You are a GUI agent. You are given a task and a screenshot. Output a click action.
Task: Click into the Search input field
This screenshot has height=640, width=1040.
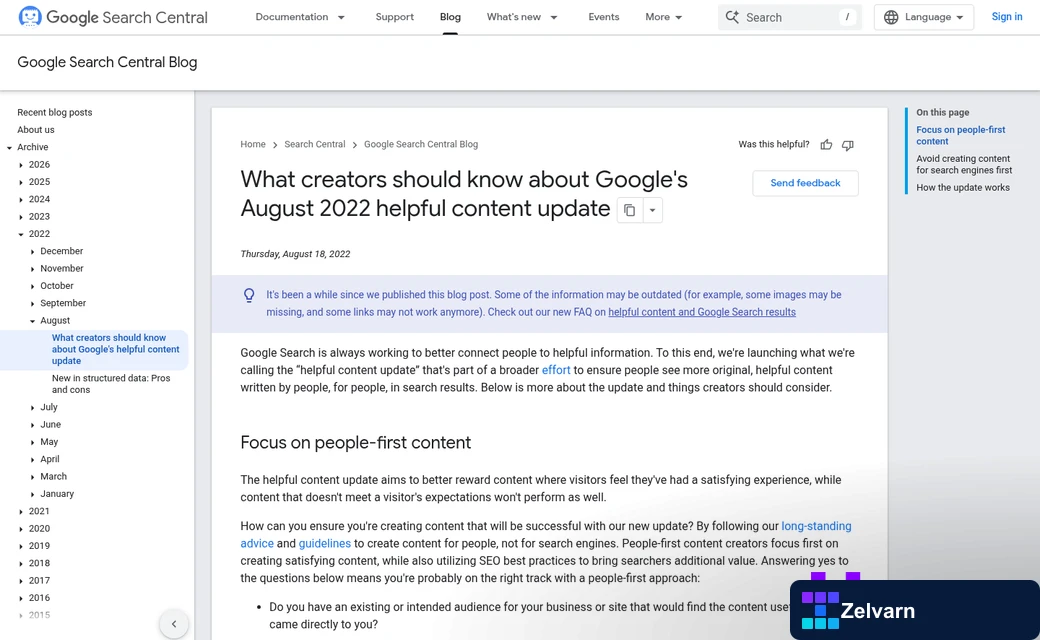[x=790, y=17]
